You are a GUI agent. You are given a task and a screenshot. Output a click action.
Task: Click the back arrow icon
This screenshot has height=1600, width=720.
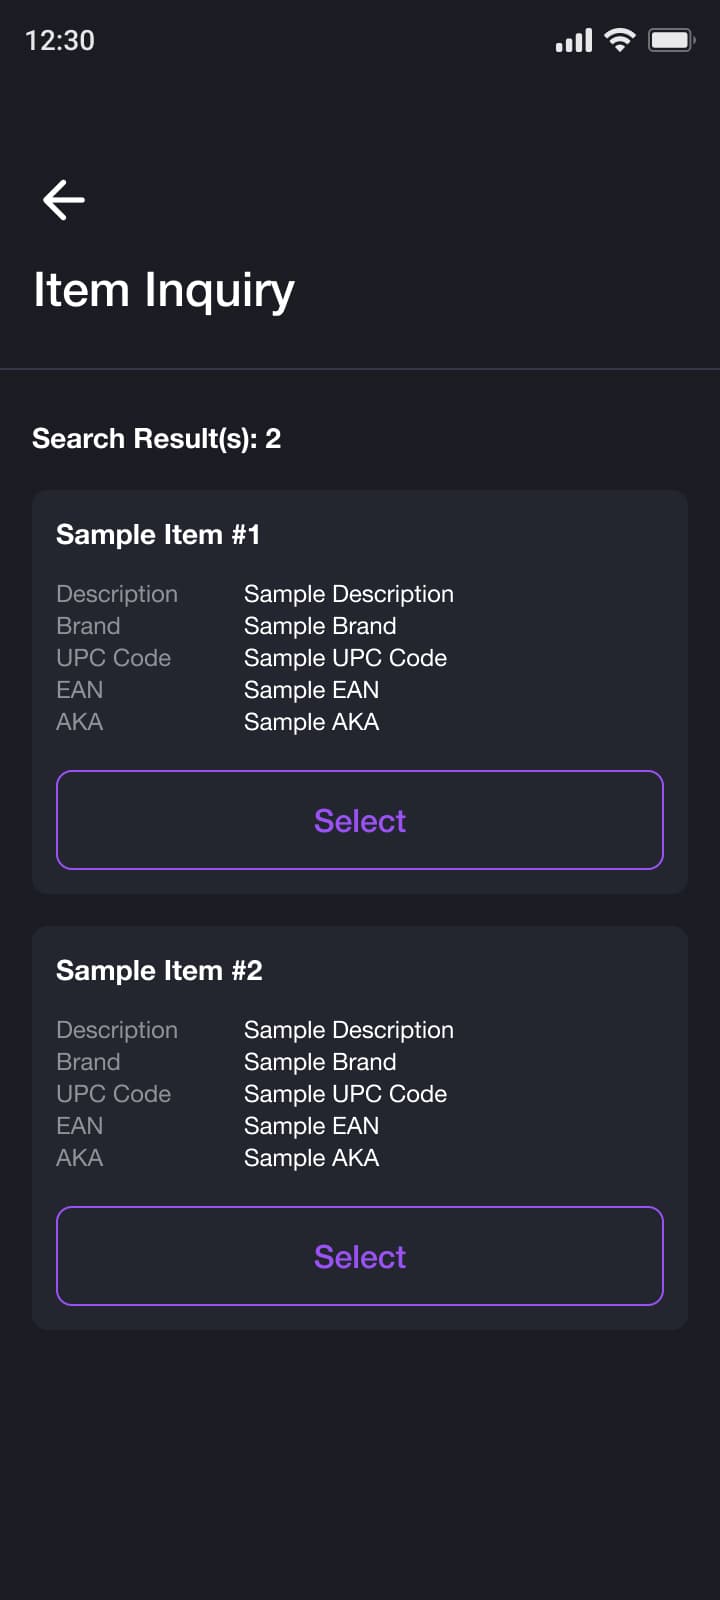point(63,200)
